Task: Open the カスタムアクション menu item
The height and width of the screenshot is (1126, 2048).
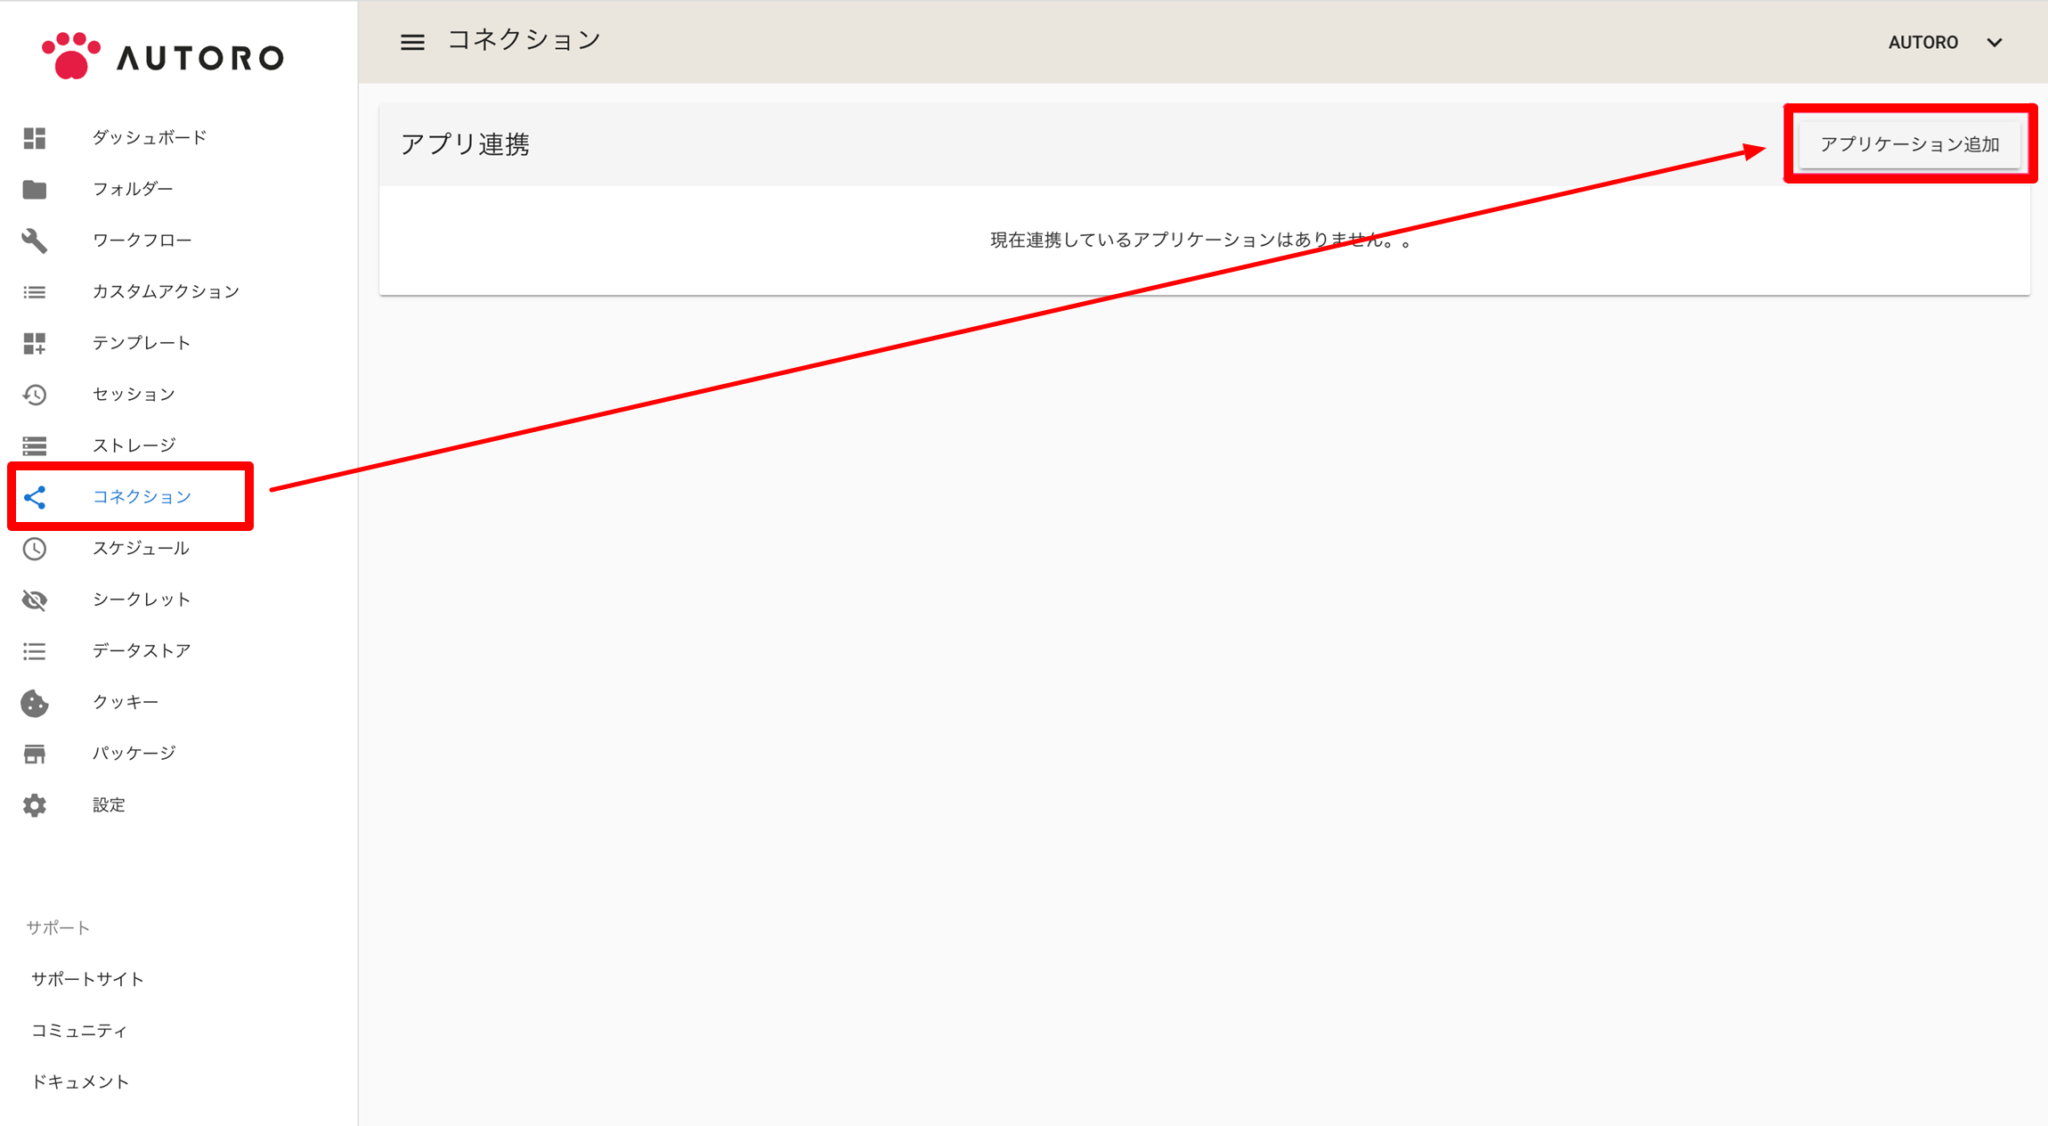Action: click(x=166, y=292)
